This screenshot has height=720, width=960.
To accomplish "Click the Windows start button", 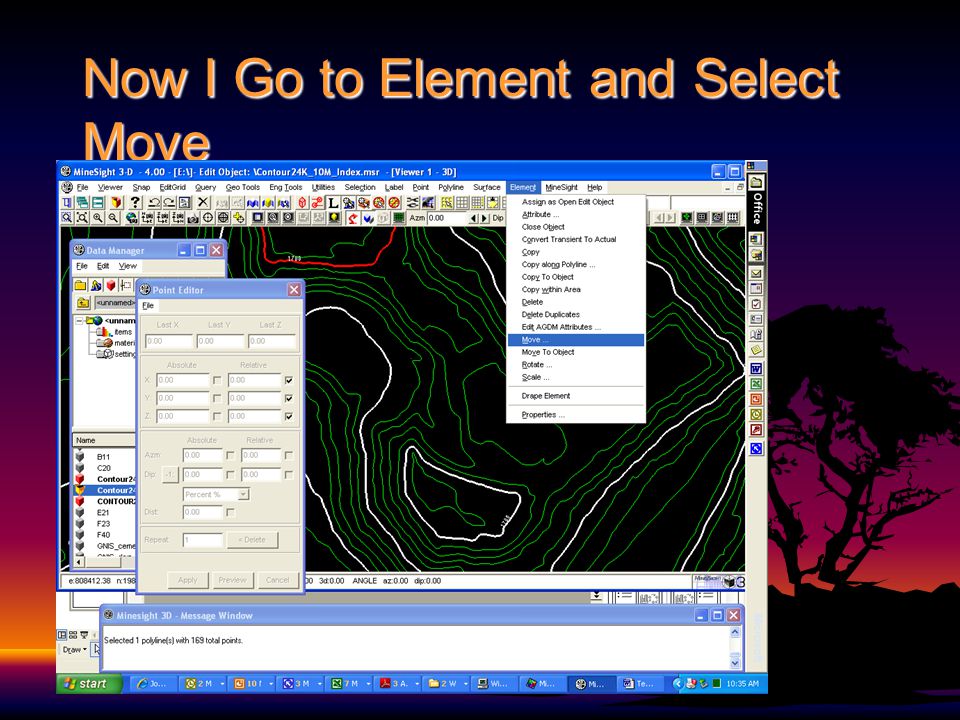I will click(x=89, y=684).
